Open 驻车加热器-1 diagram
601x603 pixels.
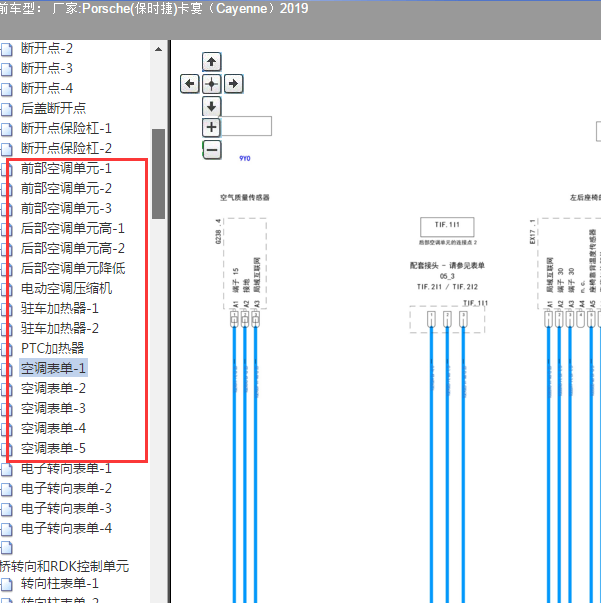[60, 308]
